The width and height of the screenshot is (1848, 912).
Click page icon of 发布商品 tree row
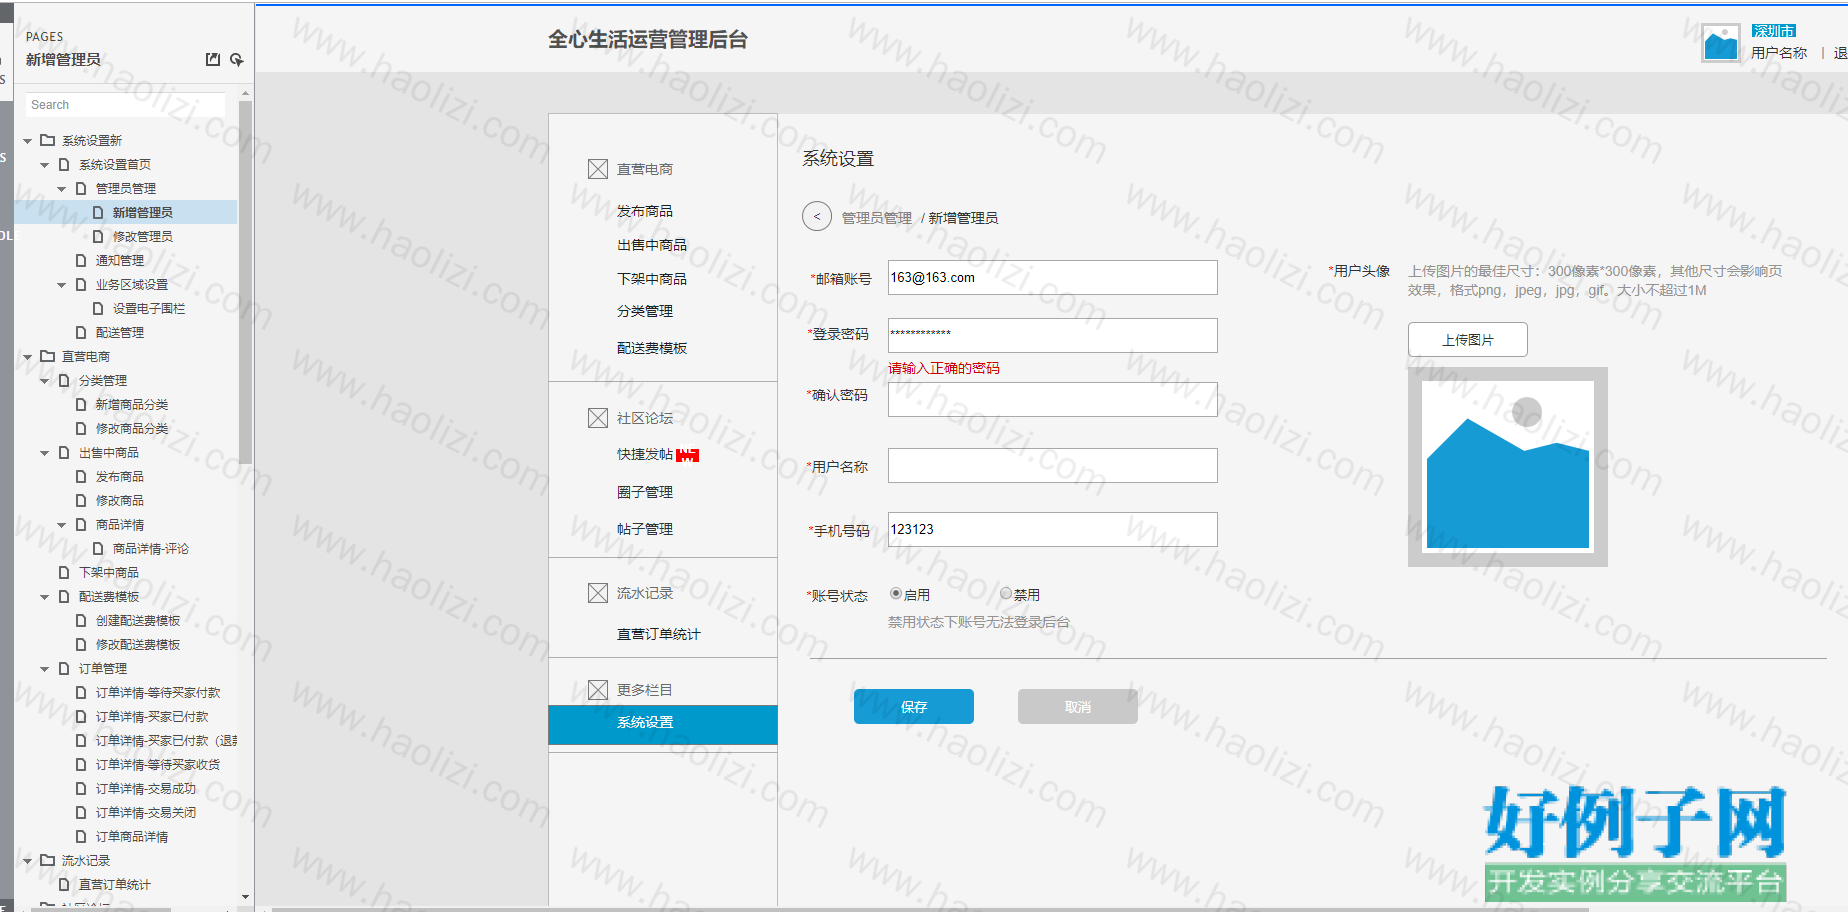(81, 476)
